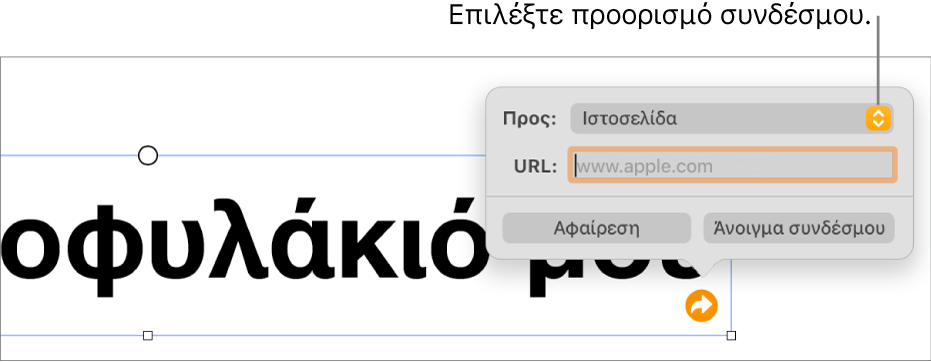Viewport: 931px width, 362px height.
Task: Click the bottom-middle square selection handle
Action: pyautogui.click(x=148, y=336)
